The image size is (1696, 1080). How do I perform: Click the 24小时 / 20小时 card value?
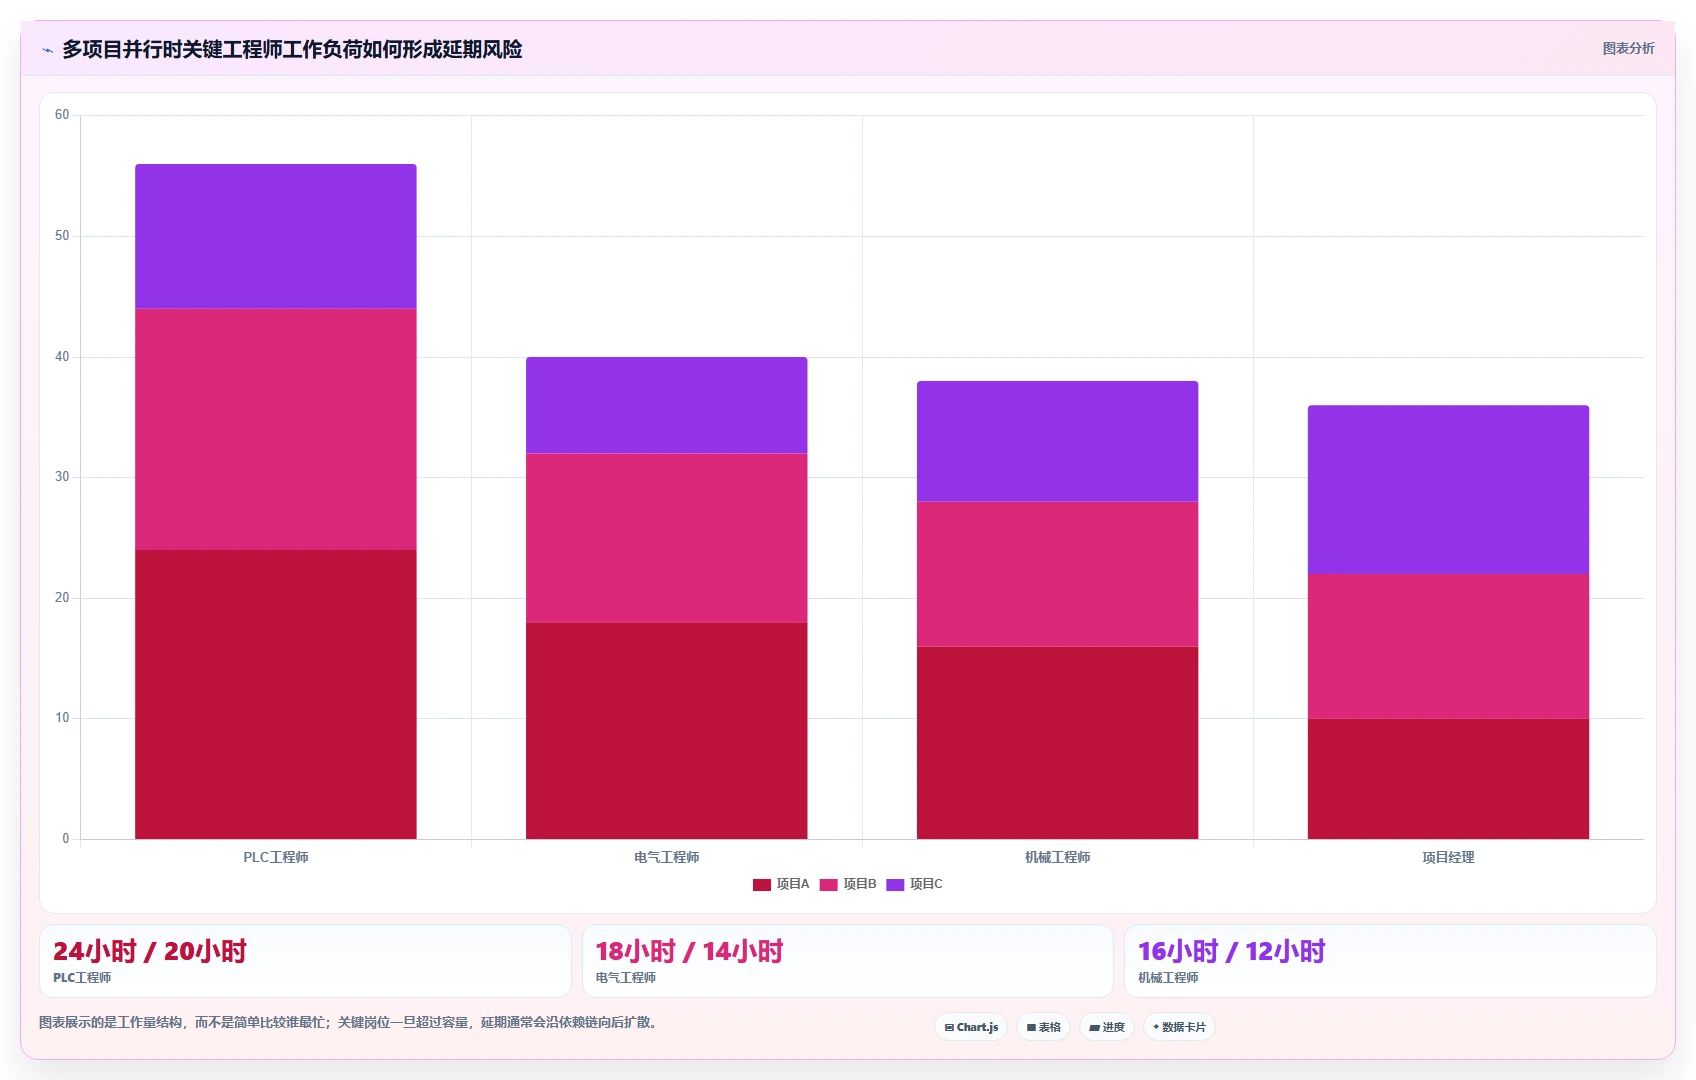point(150,951)
